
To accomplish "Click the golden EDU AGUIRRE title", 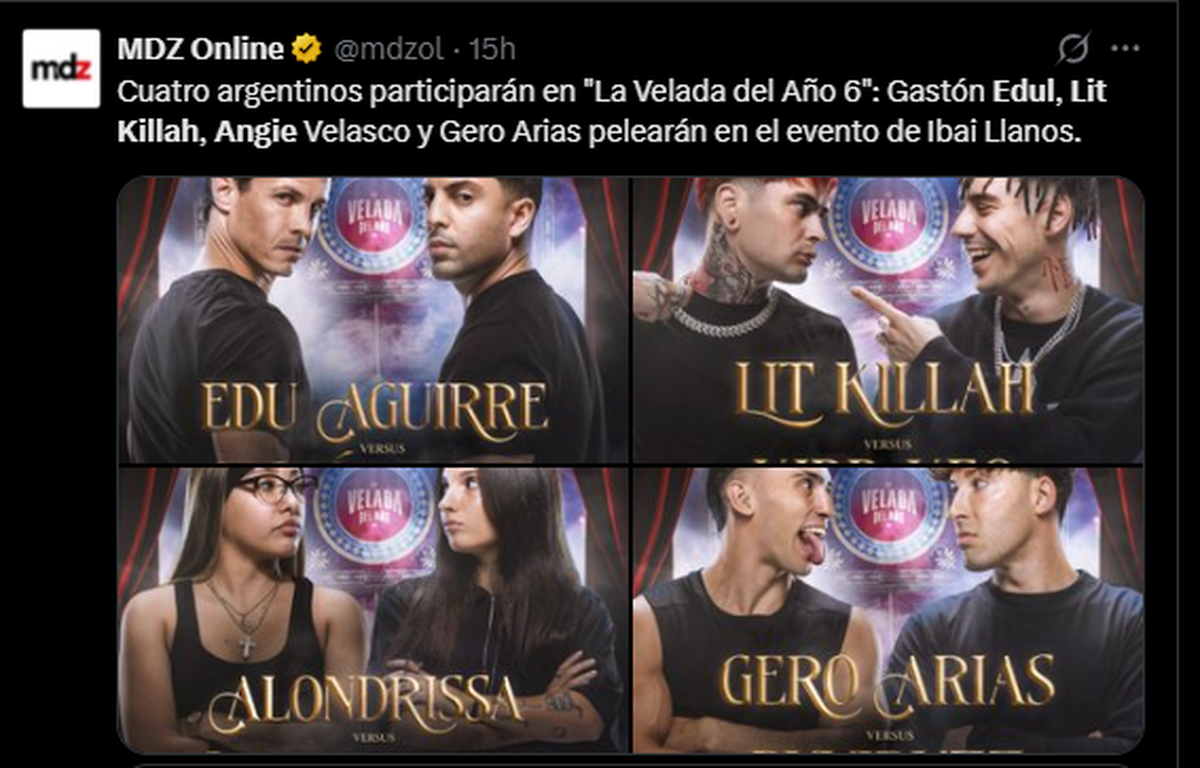I will pos(375,408).
